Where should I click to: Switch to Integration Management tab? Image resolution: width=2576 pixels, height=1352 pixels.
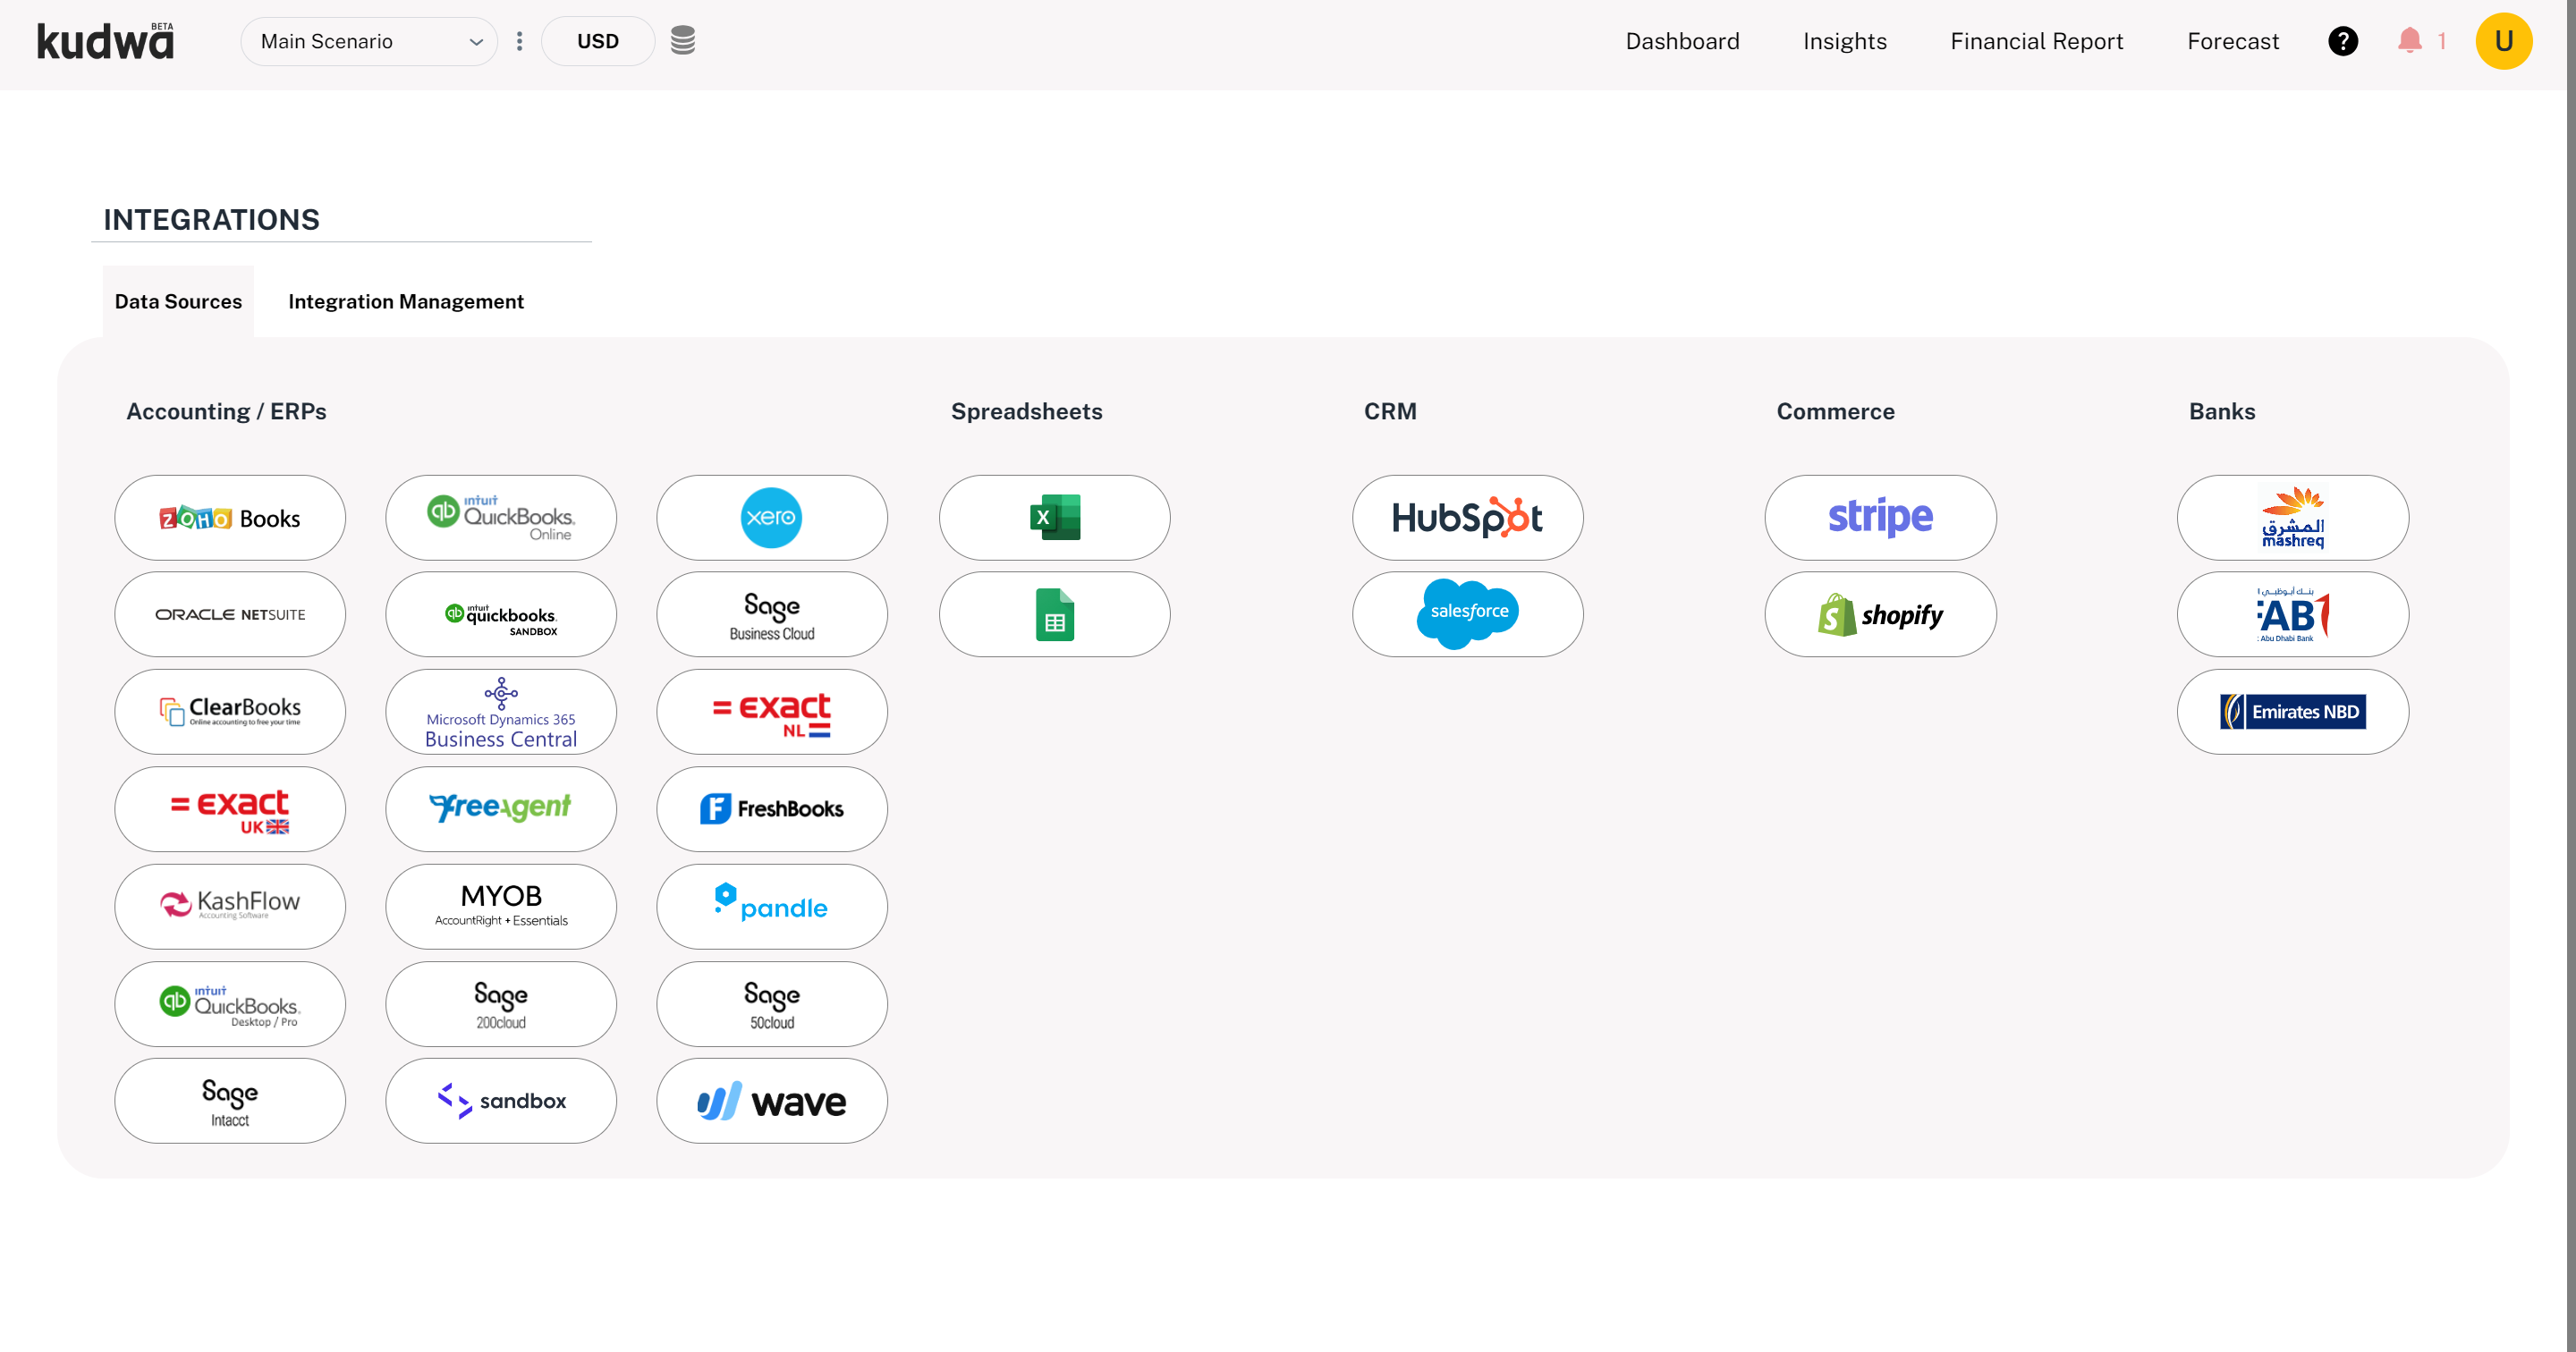405,301
